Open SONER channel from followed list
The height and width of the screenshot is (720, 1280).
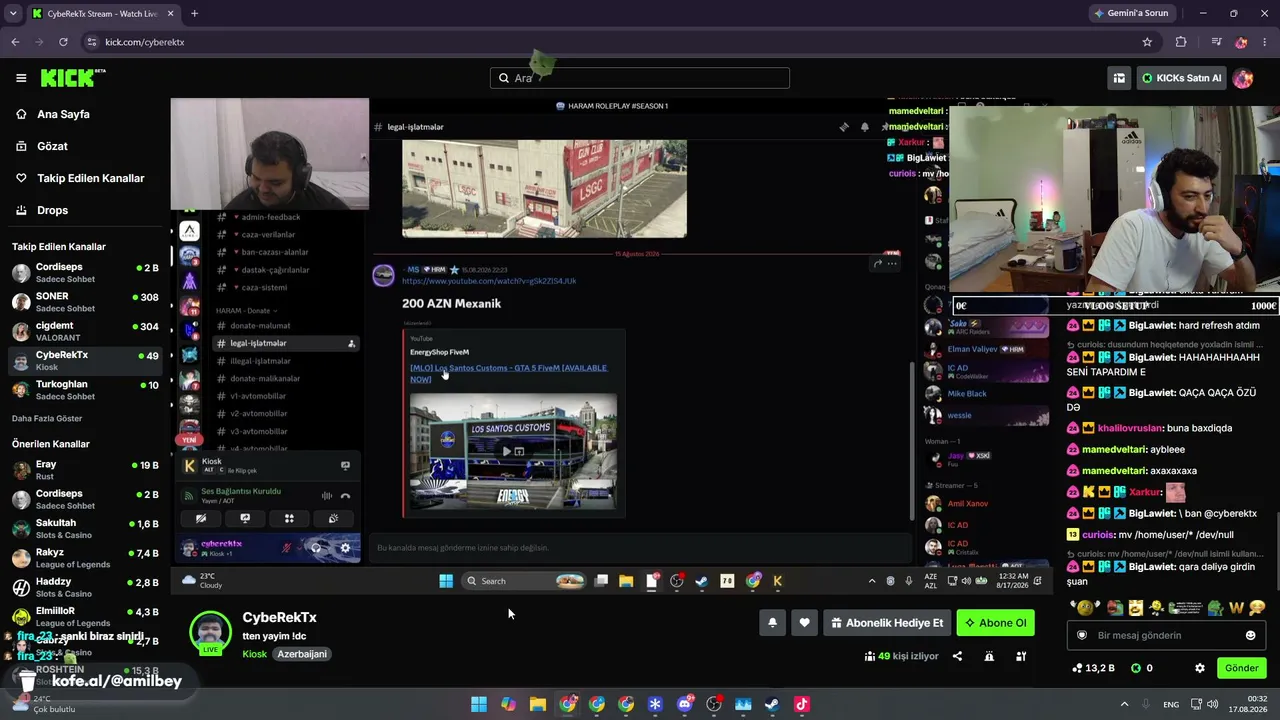85,302
